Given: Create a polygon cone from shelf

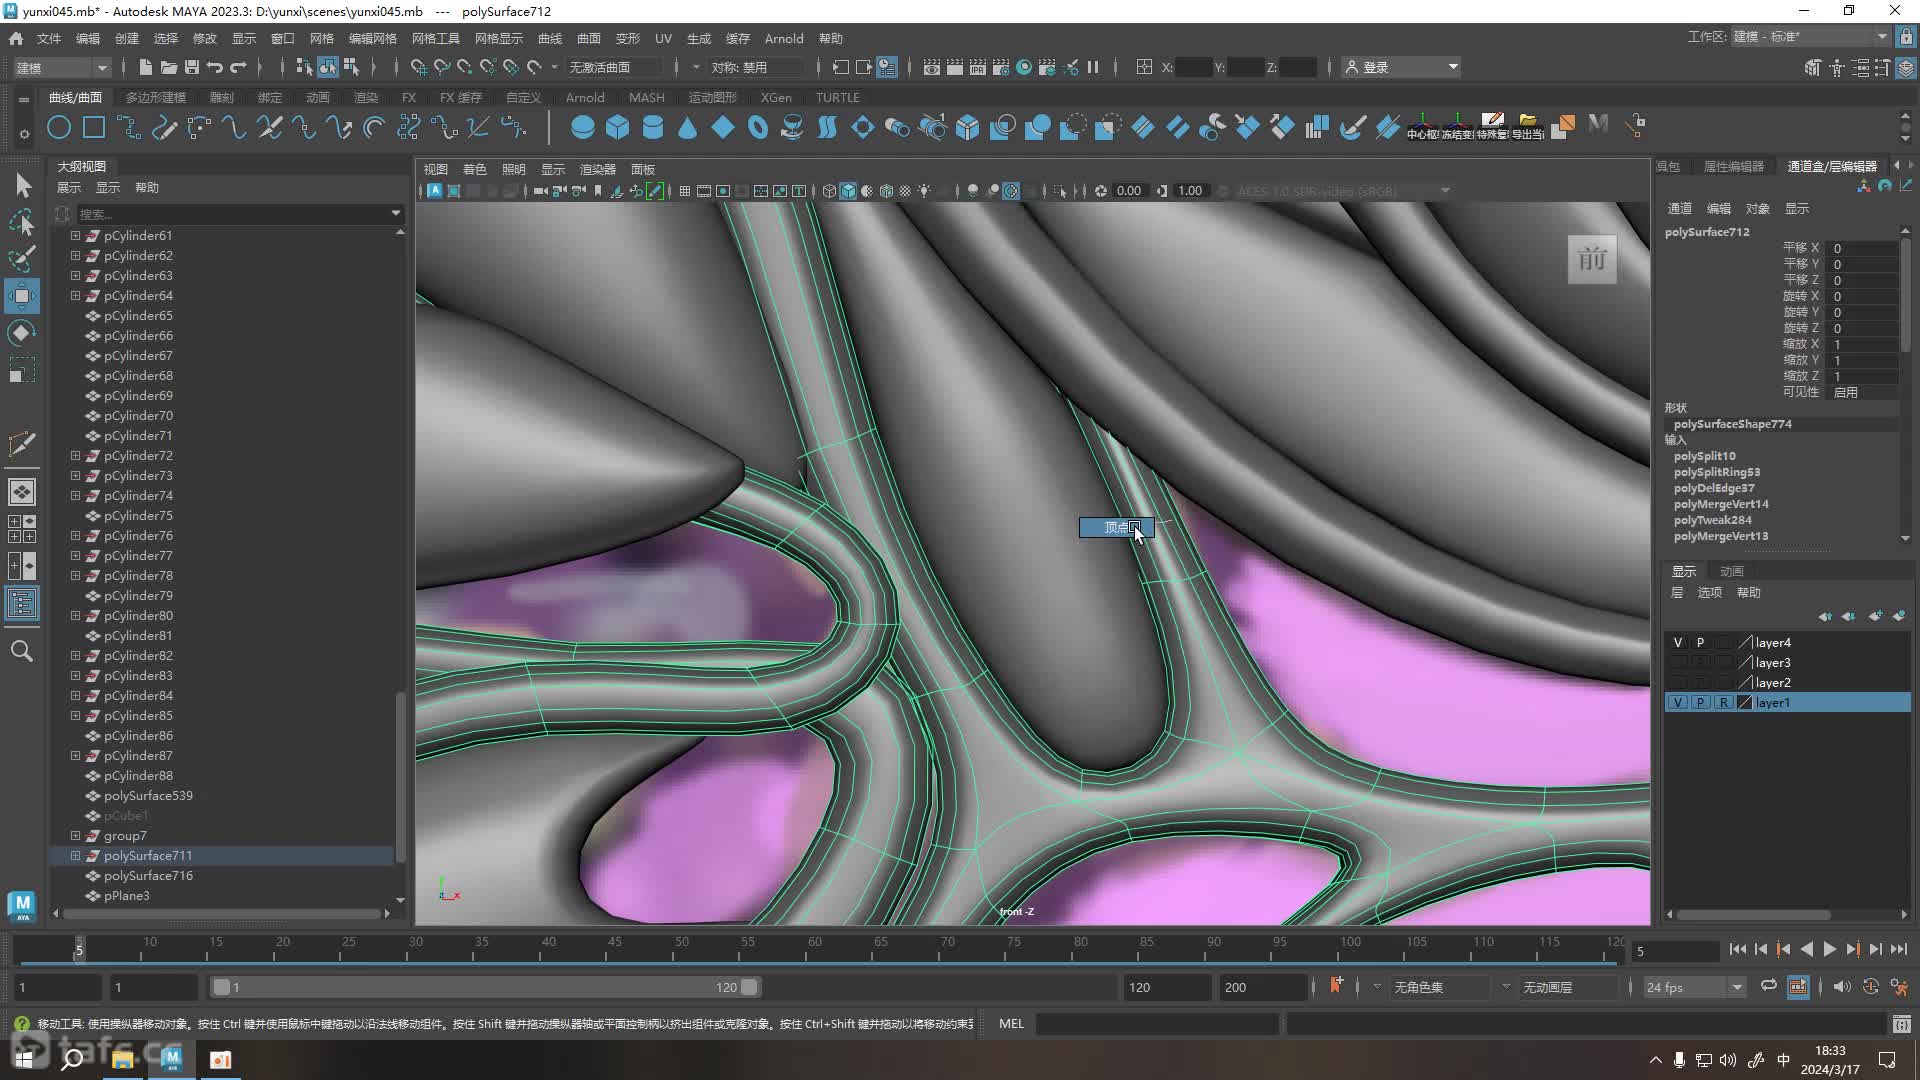Looking at the screenshot, I should click(x=687, y=127).
